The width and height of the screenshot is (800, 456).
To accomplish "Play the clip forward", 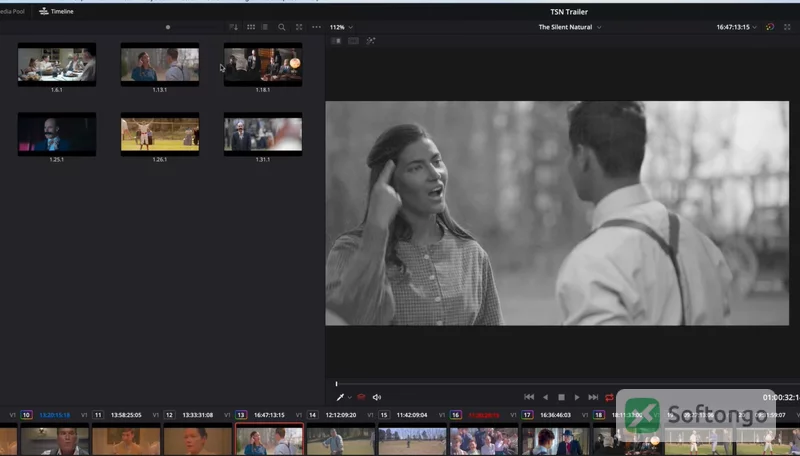I will pos(577,397).
